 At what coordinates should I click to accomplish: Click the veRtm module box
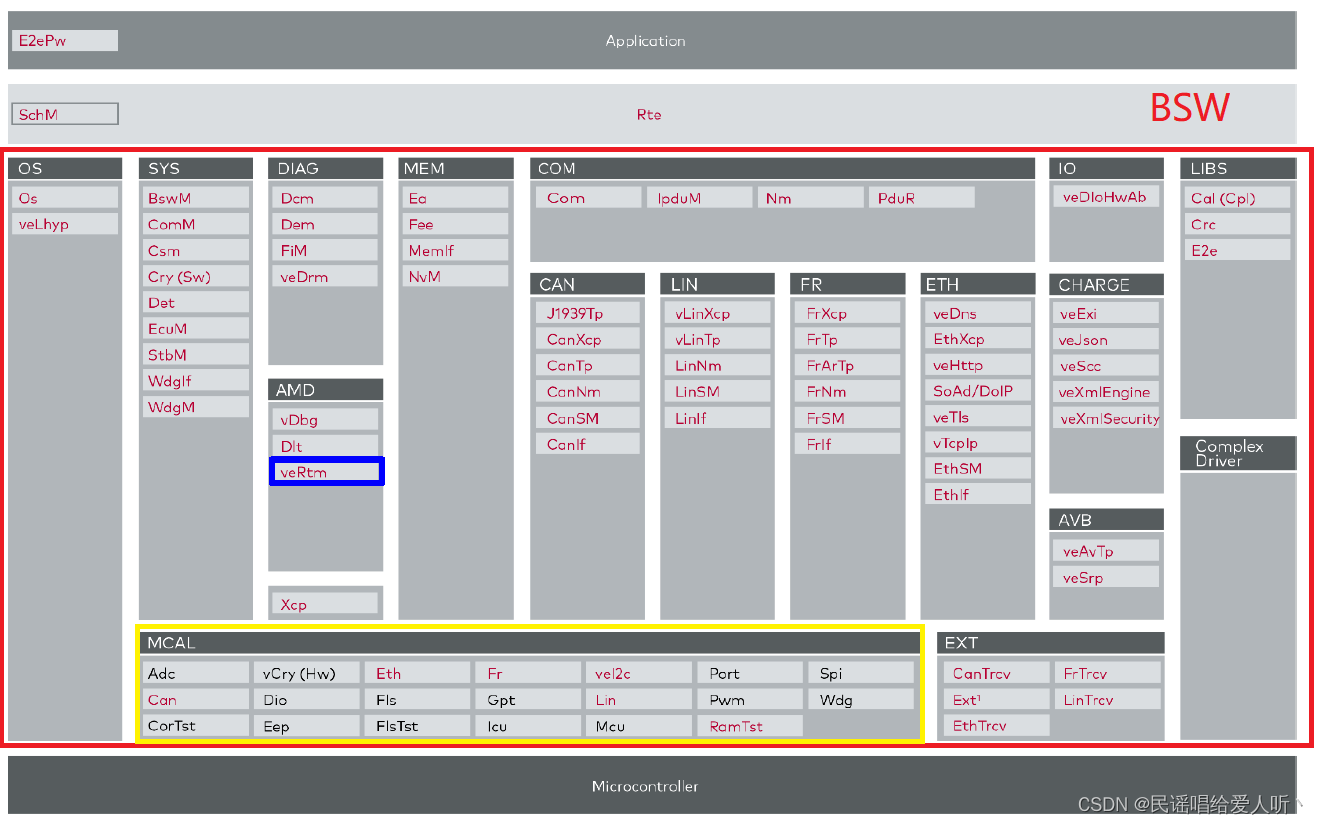point(326,472)
